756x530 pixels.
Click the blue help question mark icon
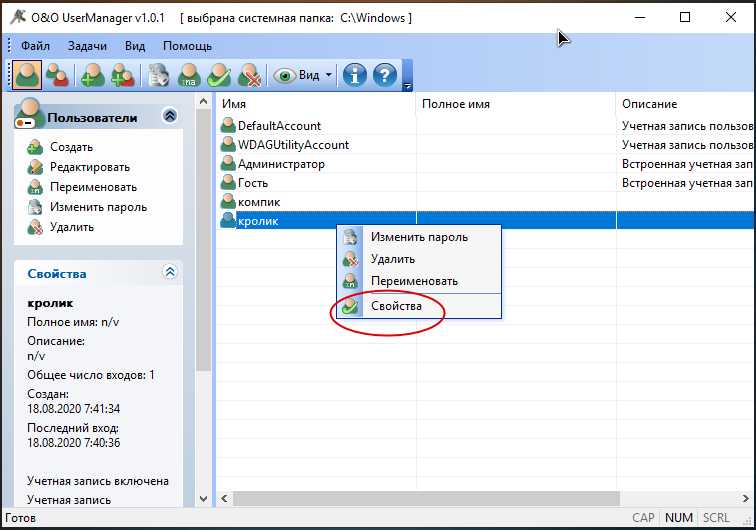pyautogui.click(x=385, y=75)
